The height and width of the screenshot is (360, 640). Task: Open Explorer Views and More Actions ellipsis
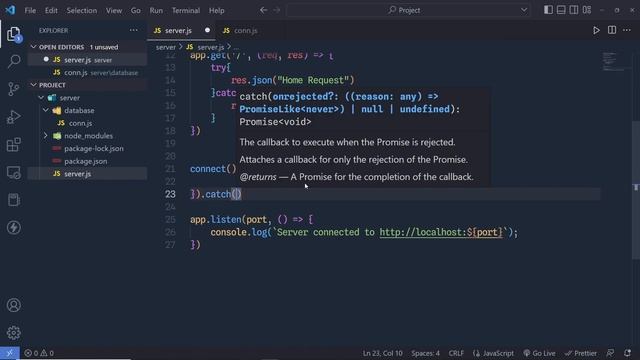133,30
